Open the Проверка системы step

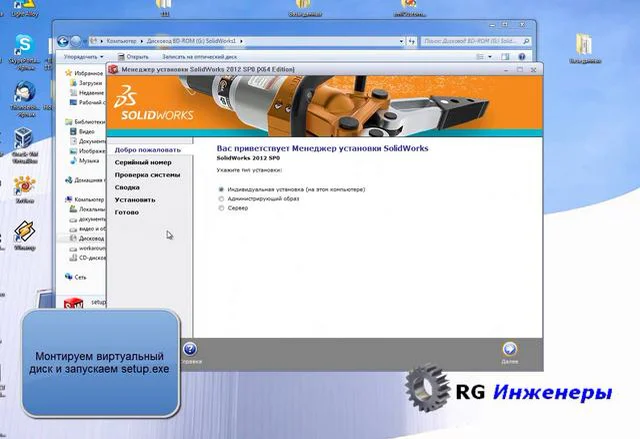[147, 175]
